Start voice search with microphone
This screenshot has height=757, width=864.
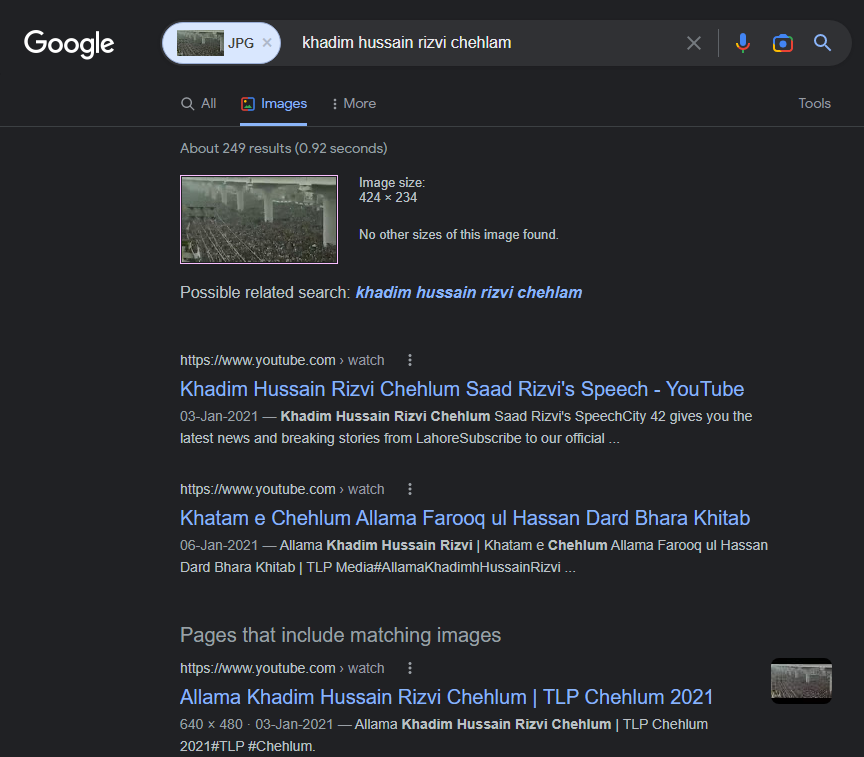(x=742, y=42)
